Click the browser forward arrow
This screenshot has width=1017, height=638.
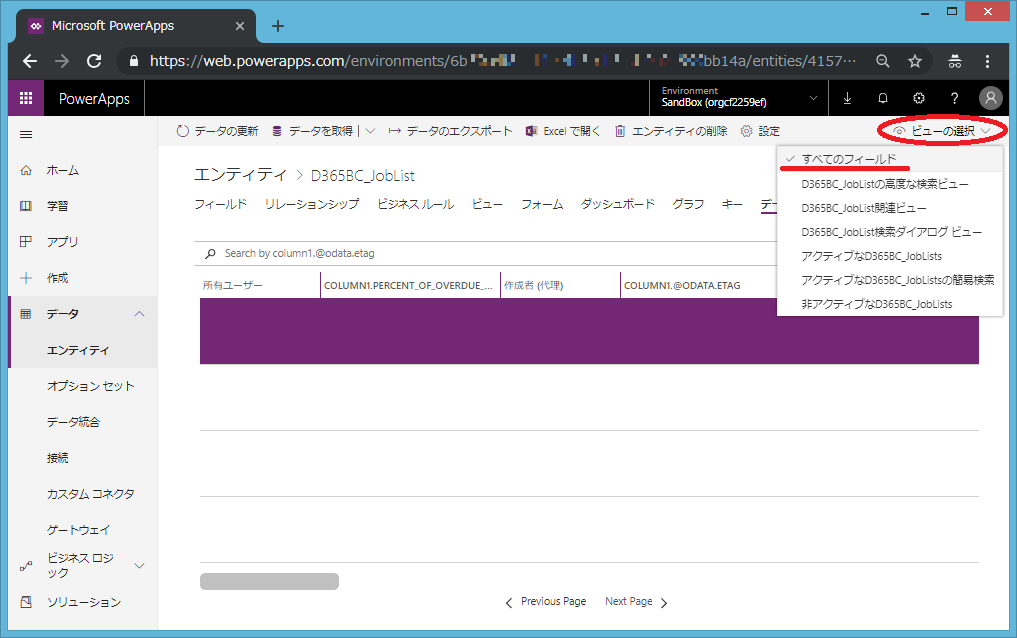(62, 61)
